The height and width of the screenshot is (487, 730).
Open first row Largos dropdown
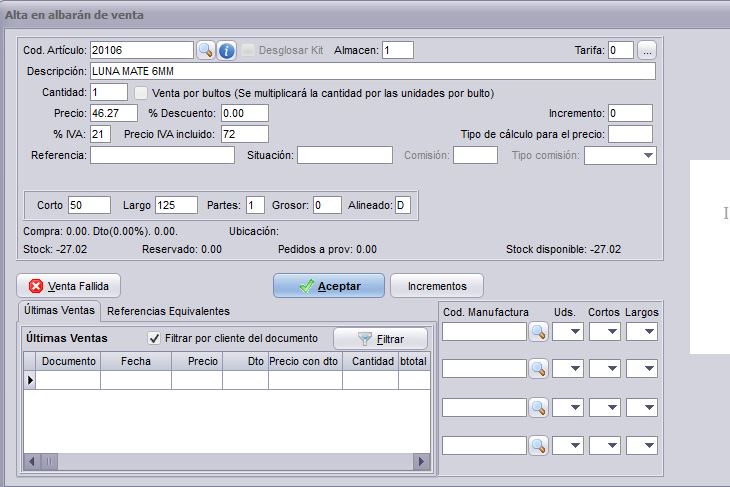642,332
